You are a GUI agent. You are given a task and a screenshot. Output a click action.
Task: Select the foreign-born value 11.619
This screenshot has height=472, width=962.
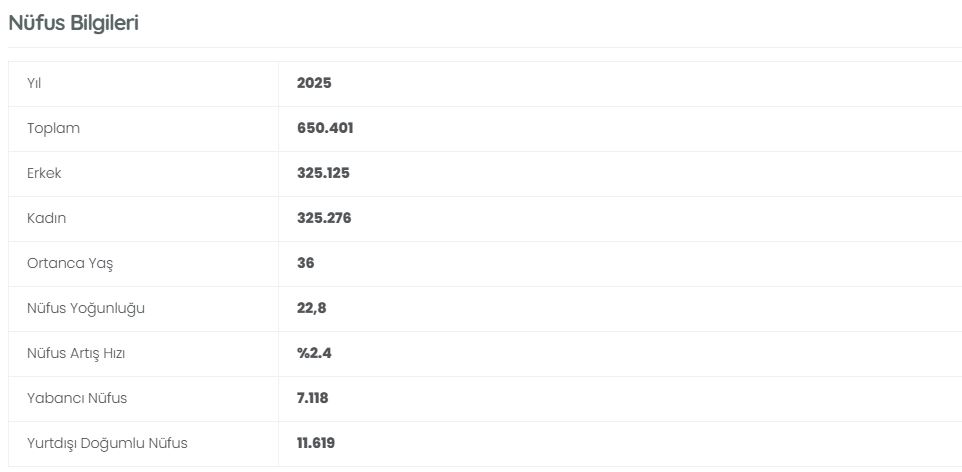pyautogui.click(x=316, y=443)
